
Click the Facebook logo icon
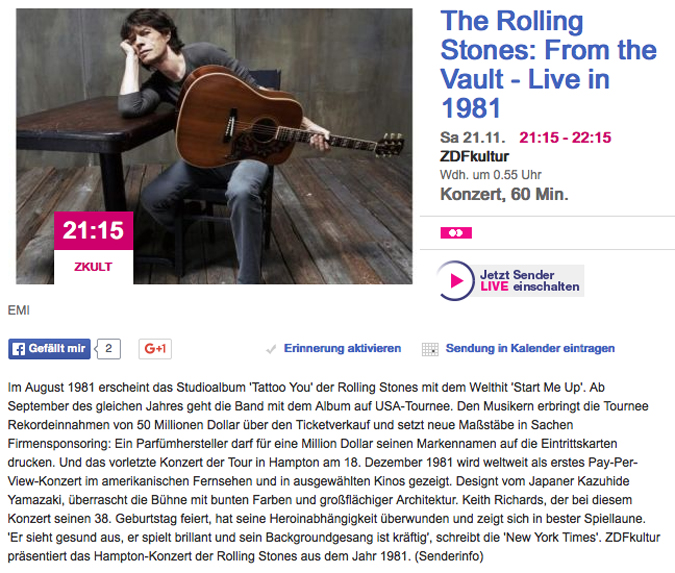point(19,349)
